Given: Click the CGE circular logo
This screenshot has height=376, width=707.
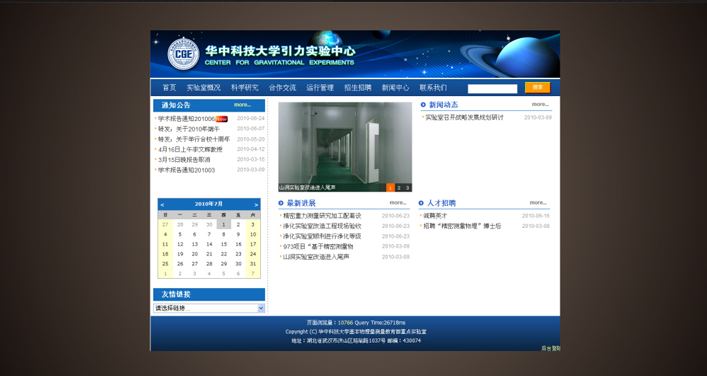Looking at the screenshot, I should click(x=183, y=54).
